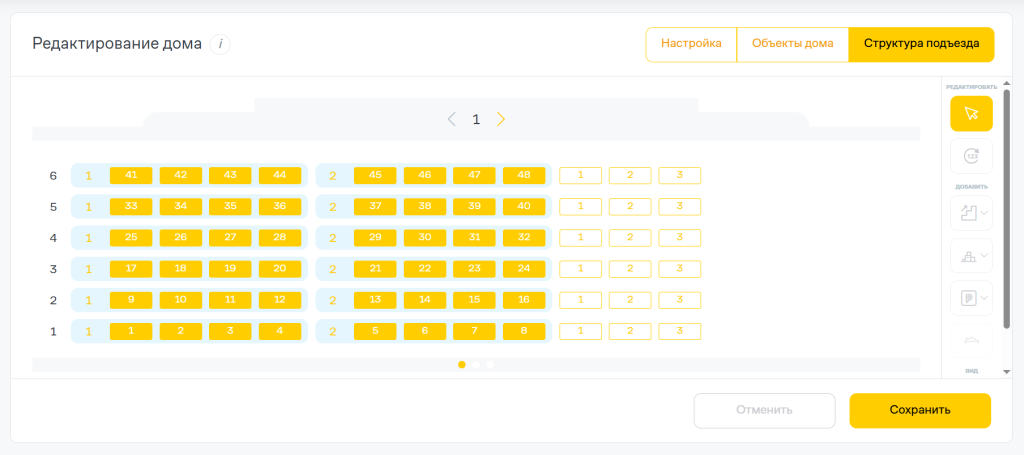Select apartment 14

[x=424, y=300]
